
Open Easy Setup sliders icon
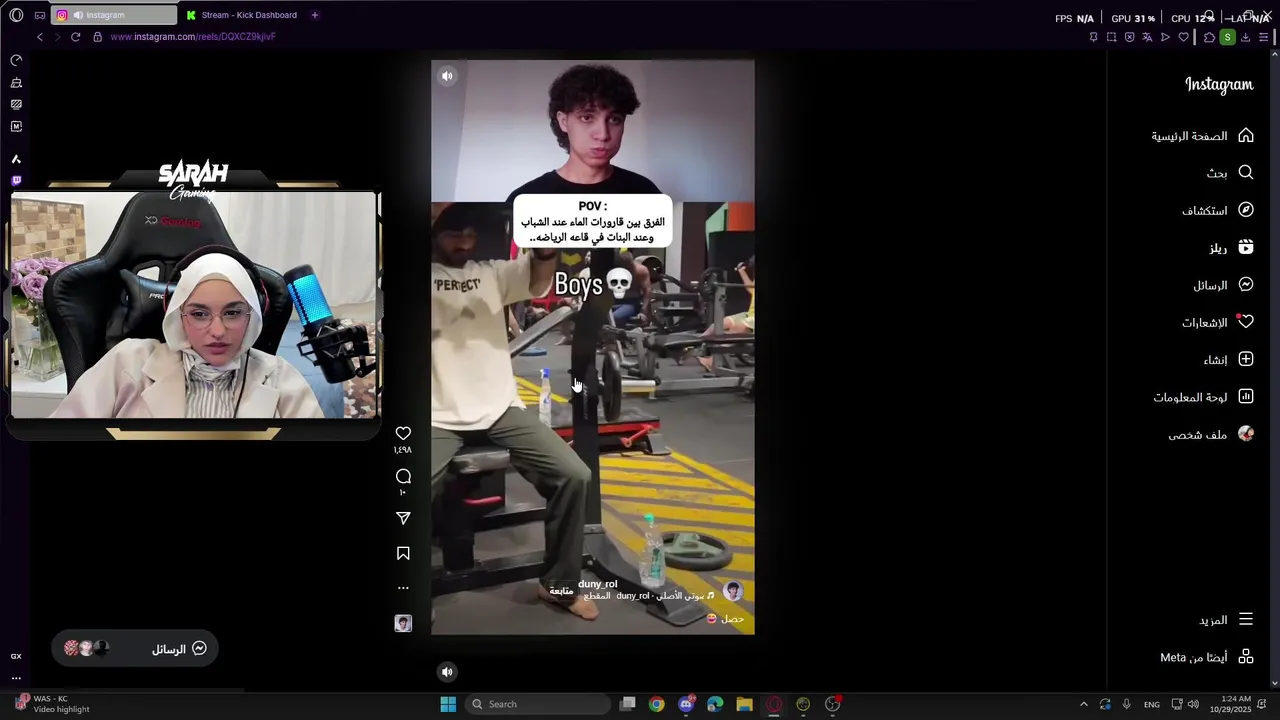[1263, 37]
